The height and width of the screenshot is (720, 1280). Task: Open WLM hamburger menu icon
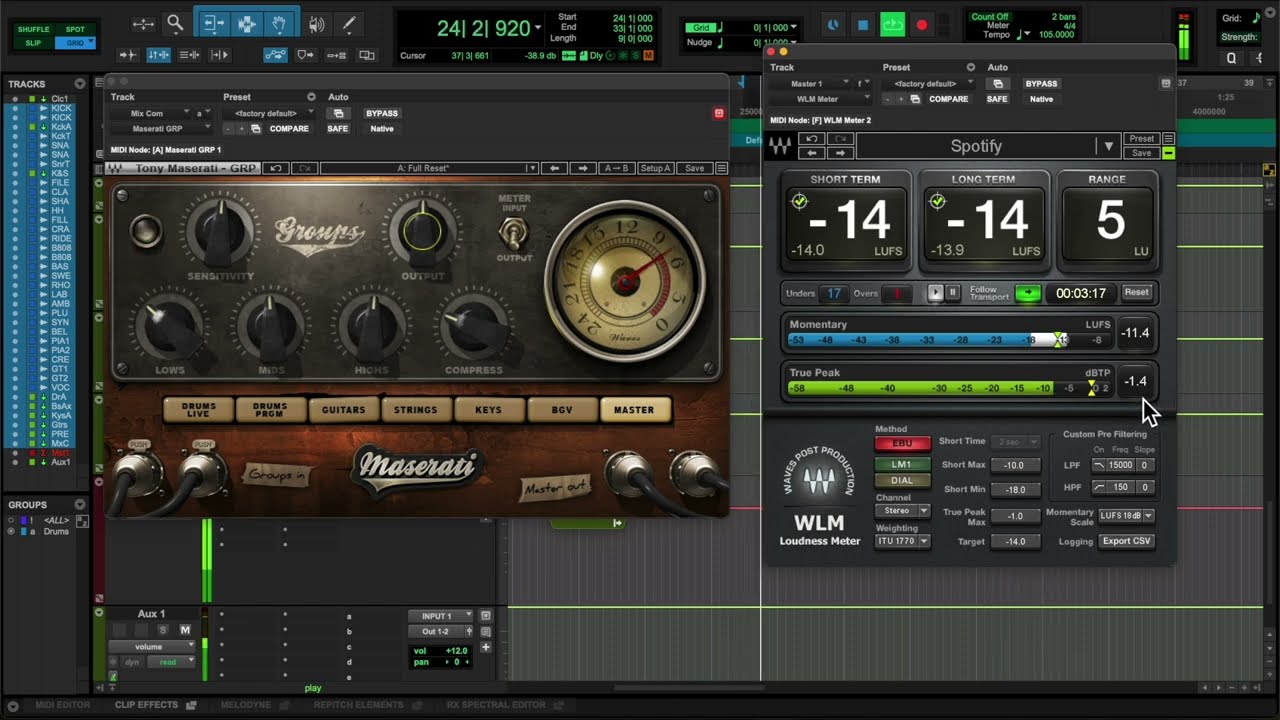(x=1168, y=139)
